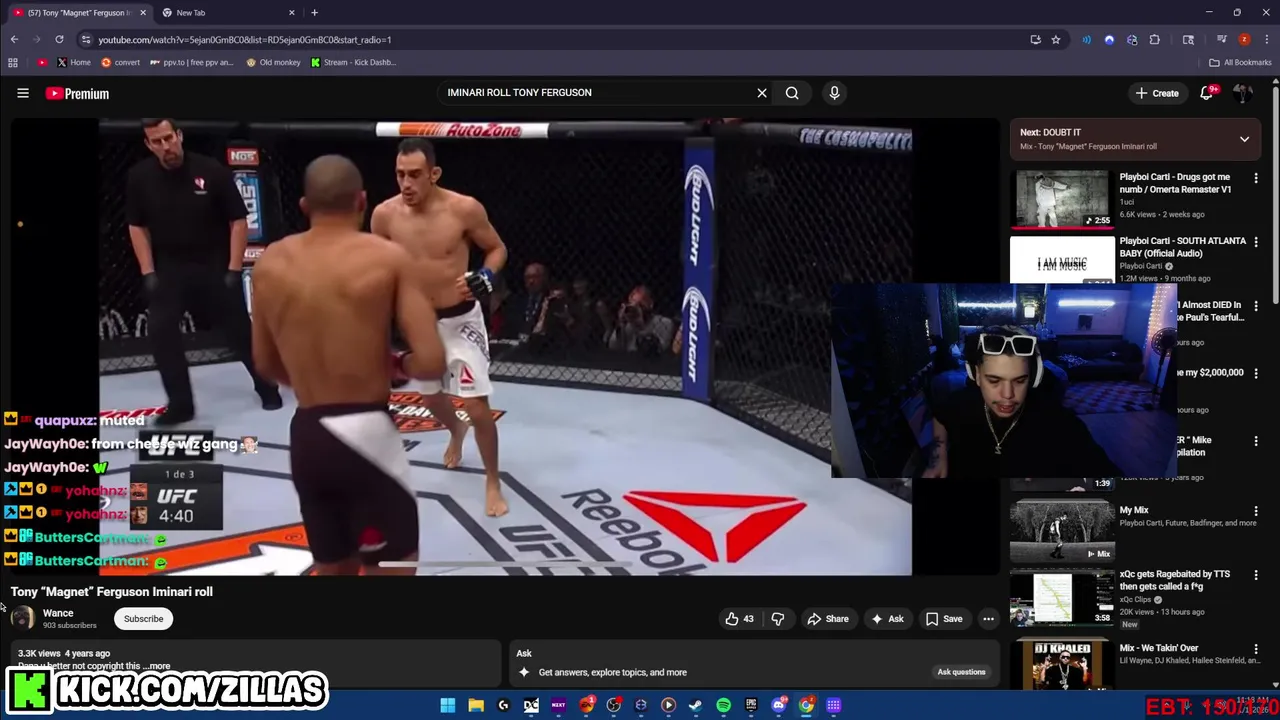Open the Stream - Kick Dashboard bookmark
Image resolution: width=1280 pixels, height=720 pixels.
coord(353,62)
